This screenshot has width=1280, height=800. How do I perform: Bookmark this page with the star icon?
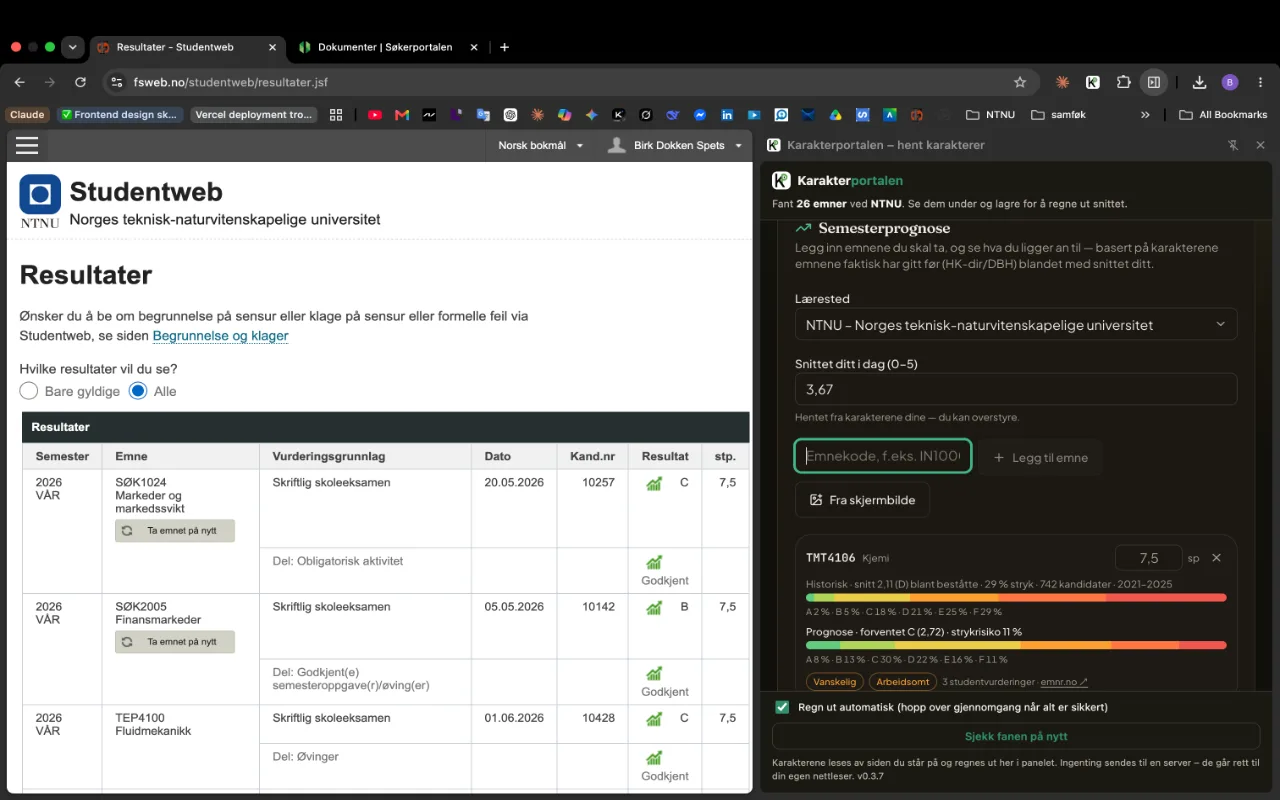pos(1020,82)
